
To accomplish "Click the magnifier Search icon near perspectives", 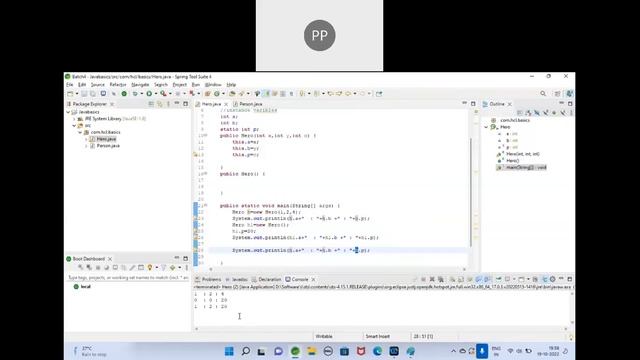I will 543,93.
